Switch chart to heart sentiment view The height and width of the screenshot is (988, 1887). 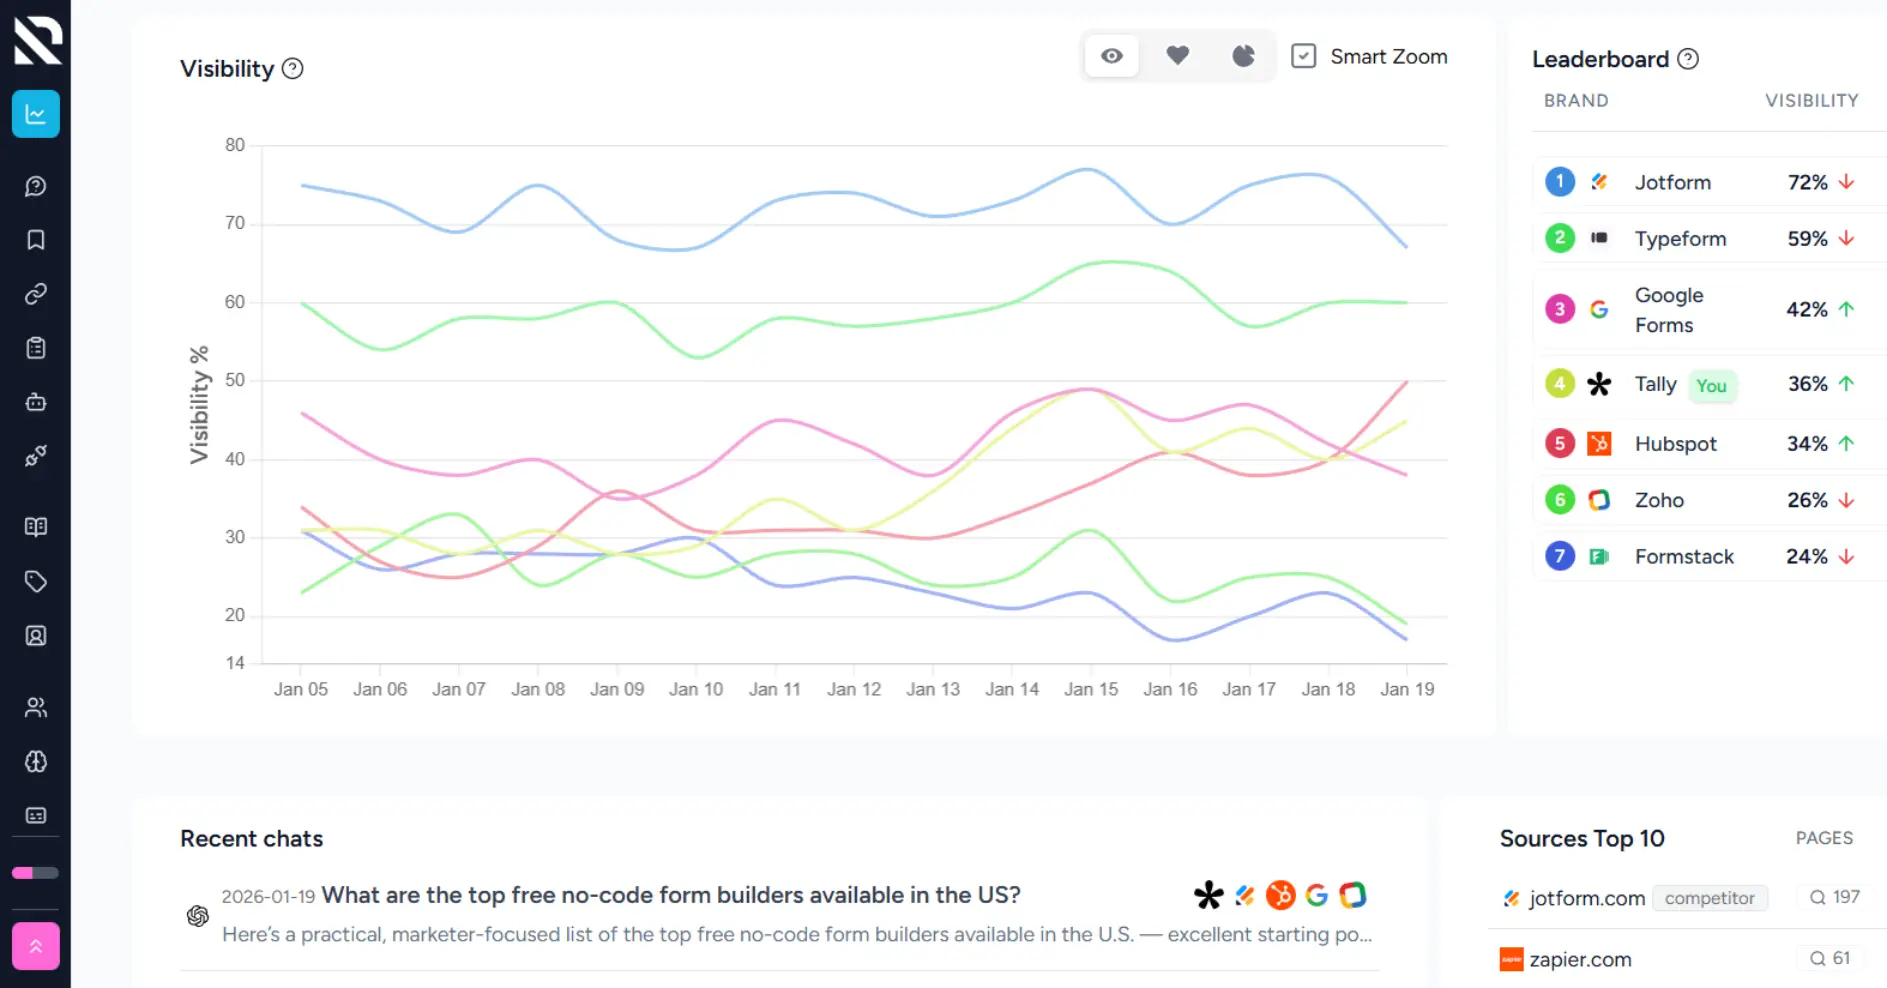(x=1177, y=56)
